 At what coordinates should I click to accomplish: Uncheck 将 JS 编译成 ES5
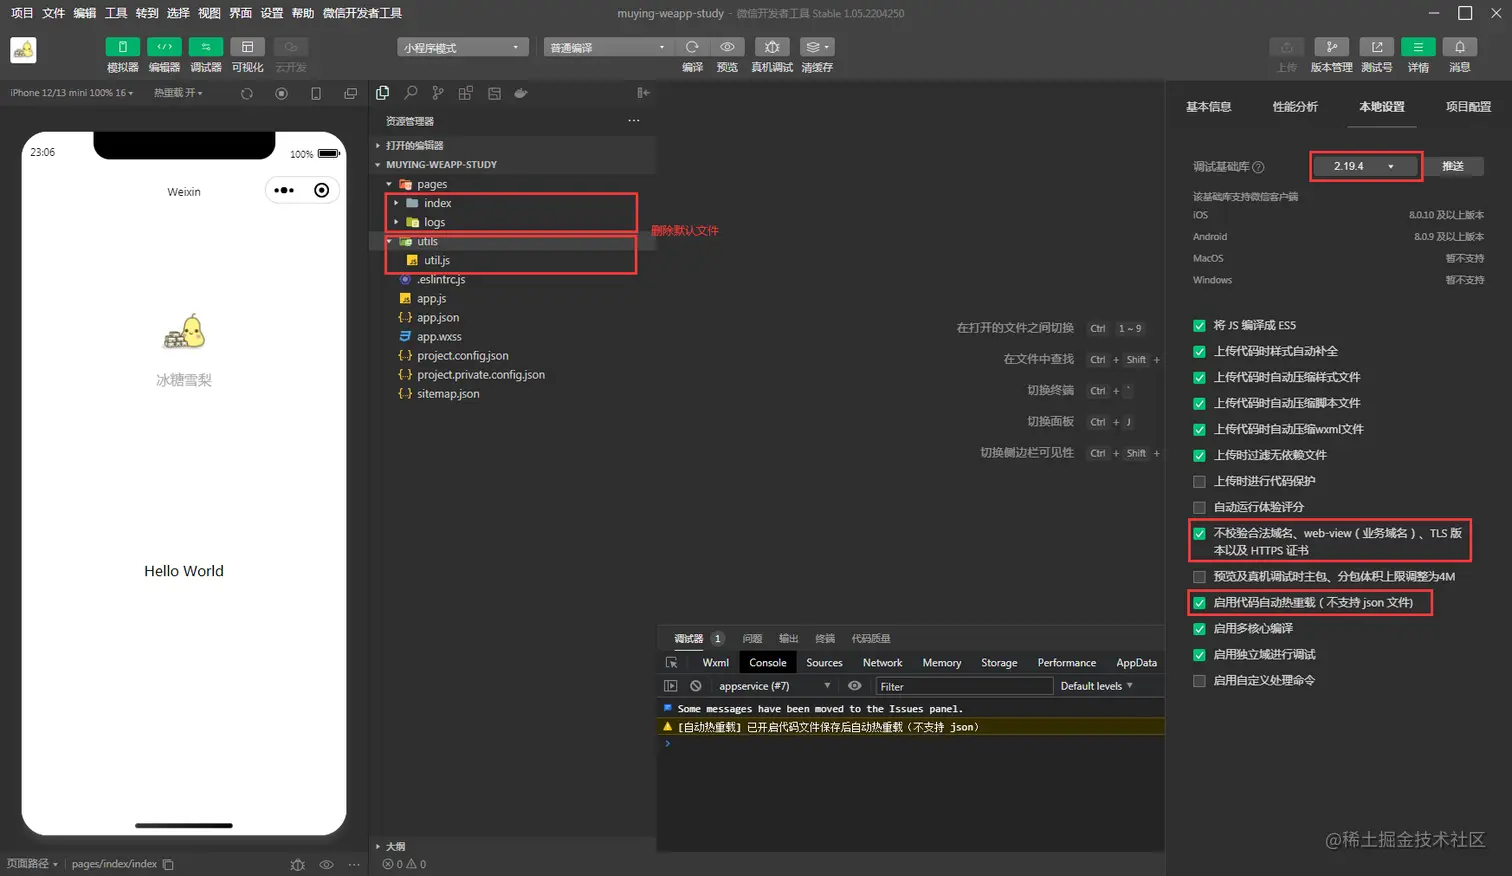tap(1199, 326)
